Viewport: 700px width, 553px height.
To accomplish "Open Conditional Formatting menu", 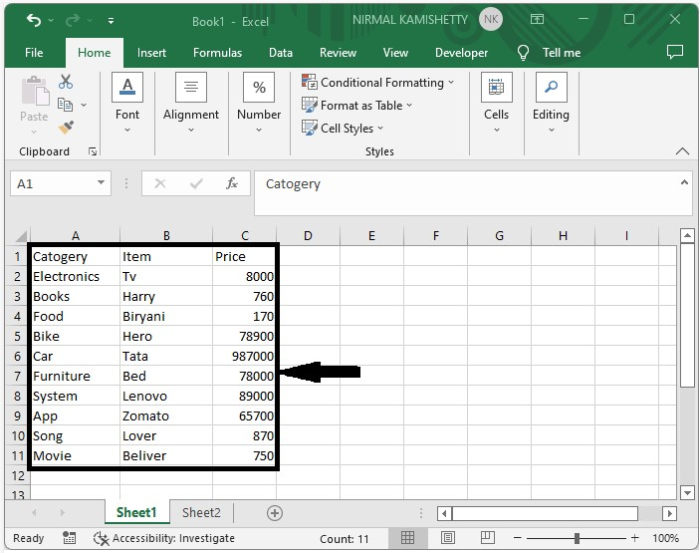I will (378, 83).
